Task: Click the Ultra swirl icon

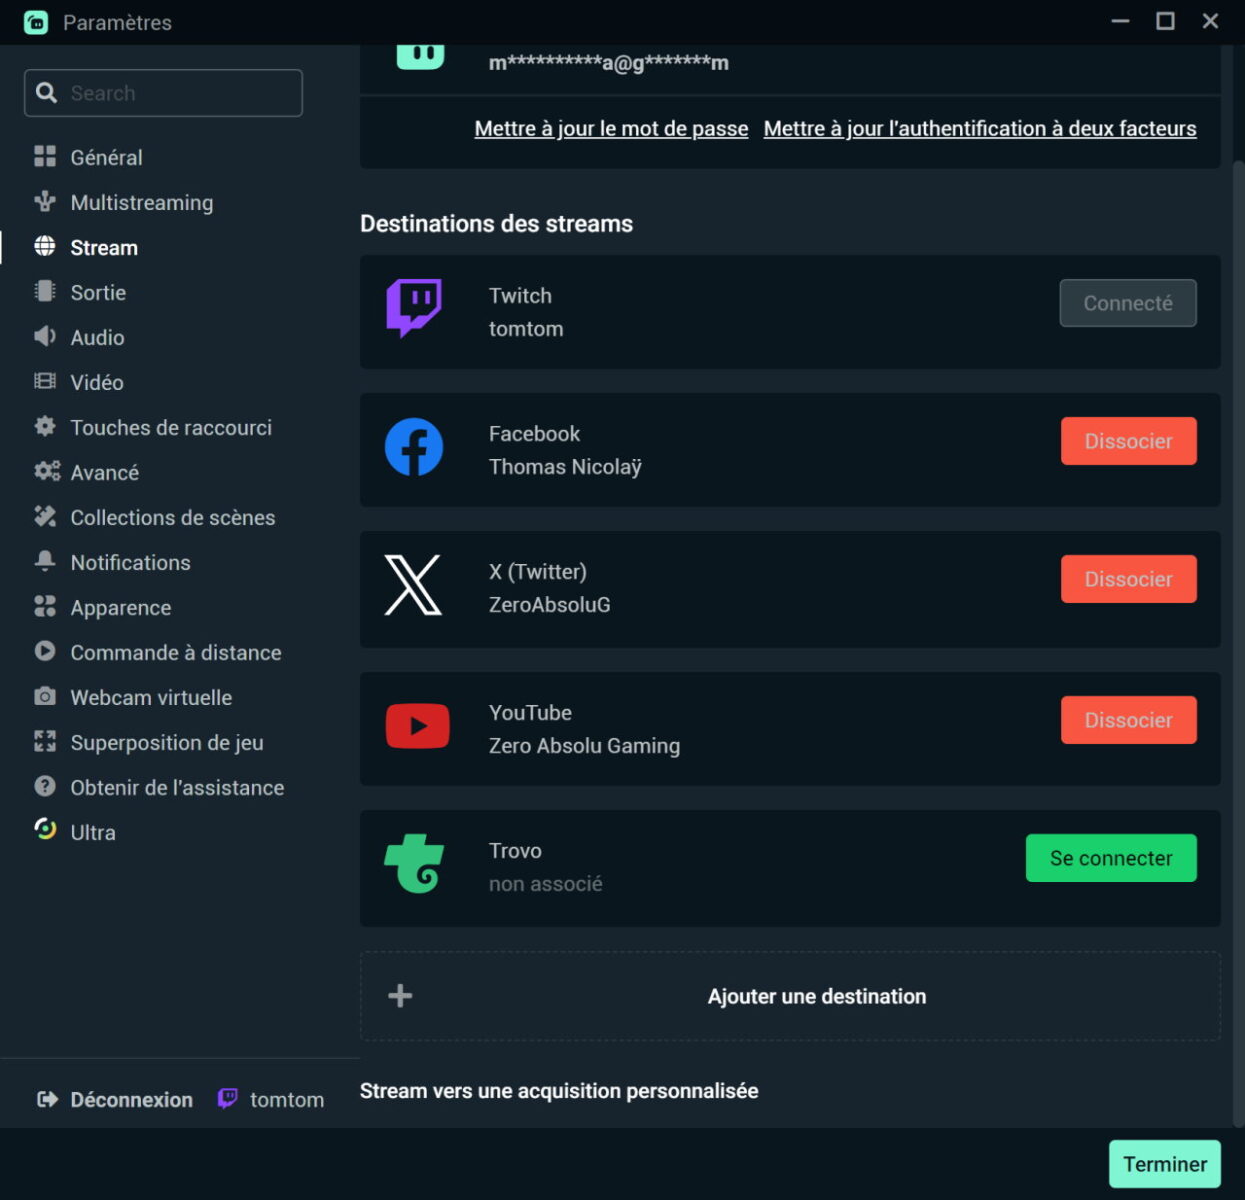Action: coord(45,829)
